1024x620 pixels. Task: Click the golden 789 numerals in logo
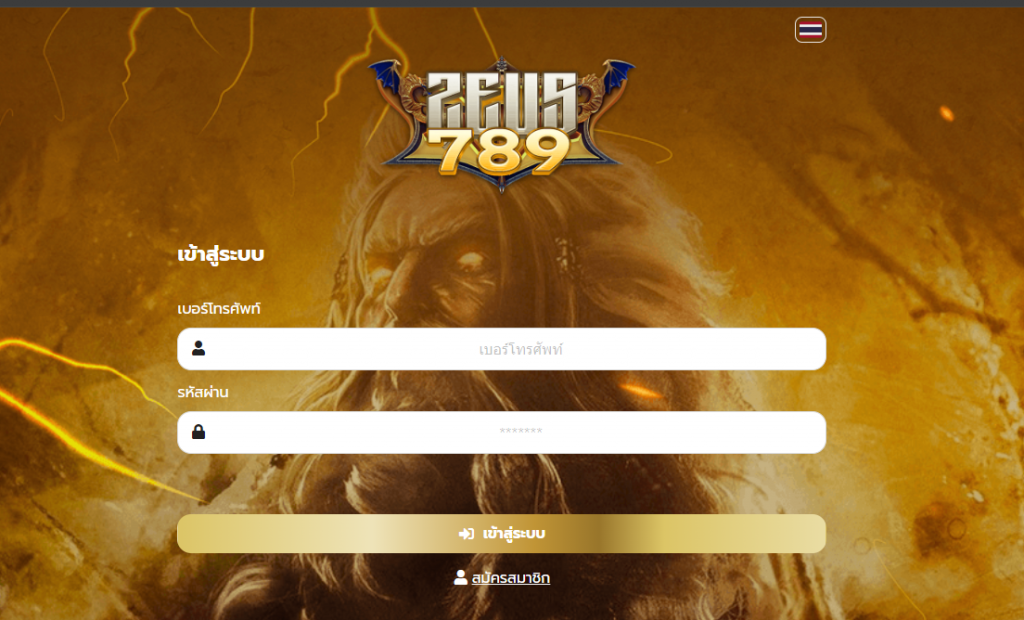[503, 152]
